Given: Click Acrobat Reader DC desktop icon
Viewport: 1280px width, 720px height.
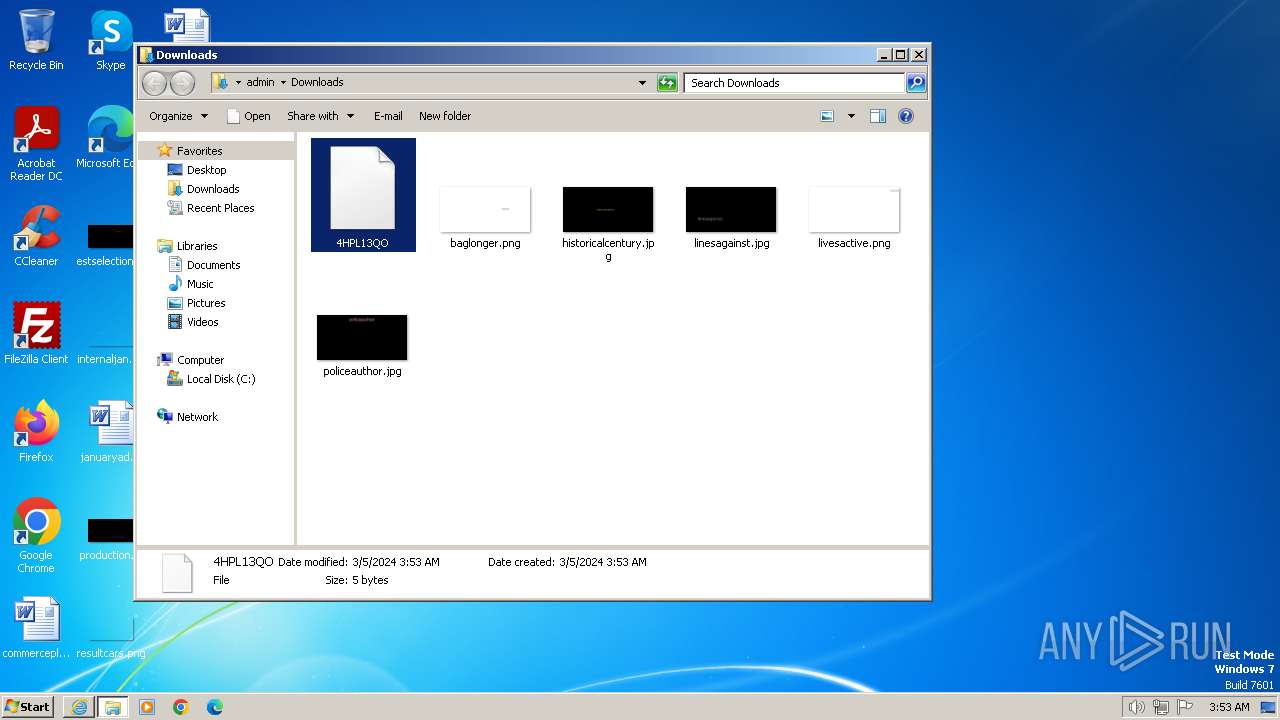Looking at the screenshot, I should point(36,144).
